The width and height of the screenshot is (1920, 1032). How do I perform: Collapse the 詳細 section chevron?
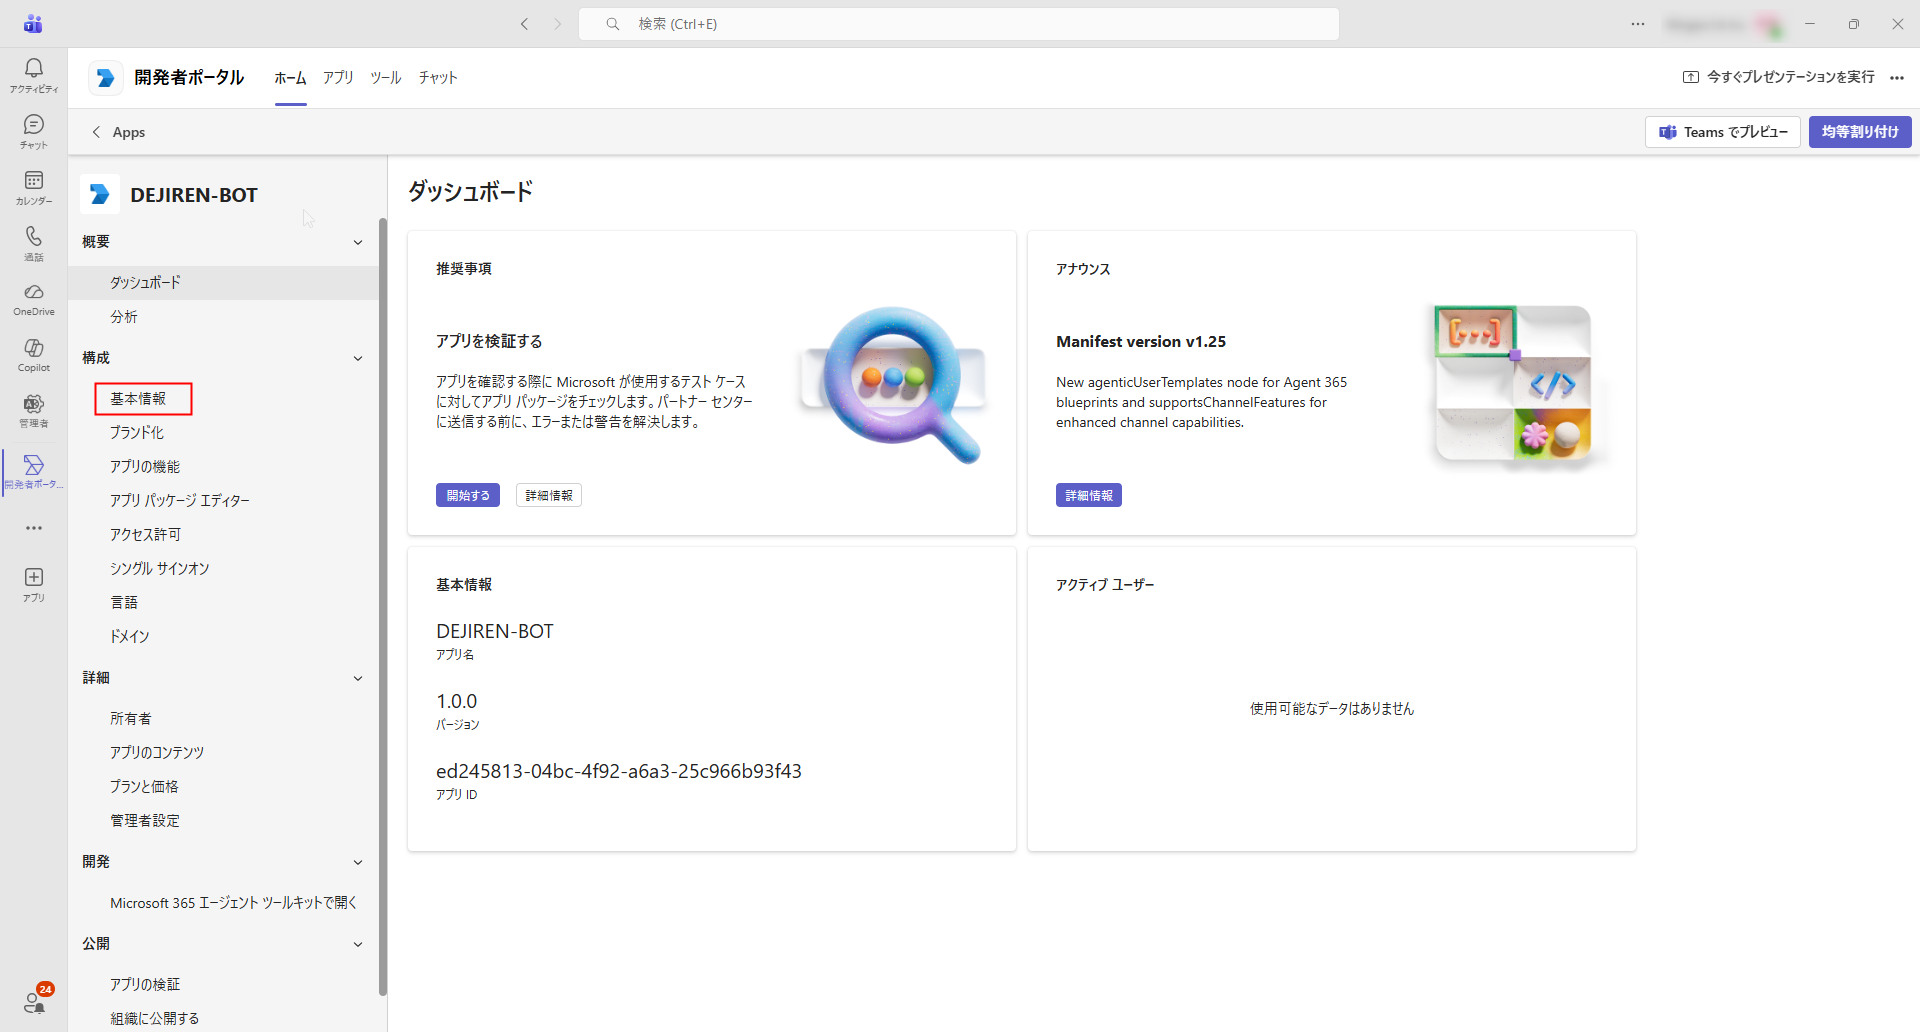(358, 678)
